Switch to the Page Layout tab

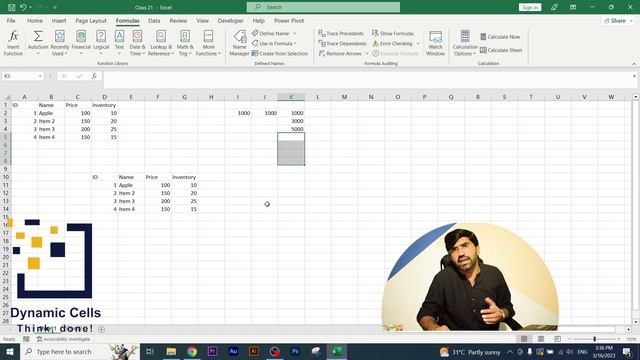91,20
